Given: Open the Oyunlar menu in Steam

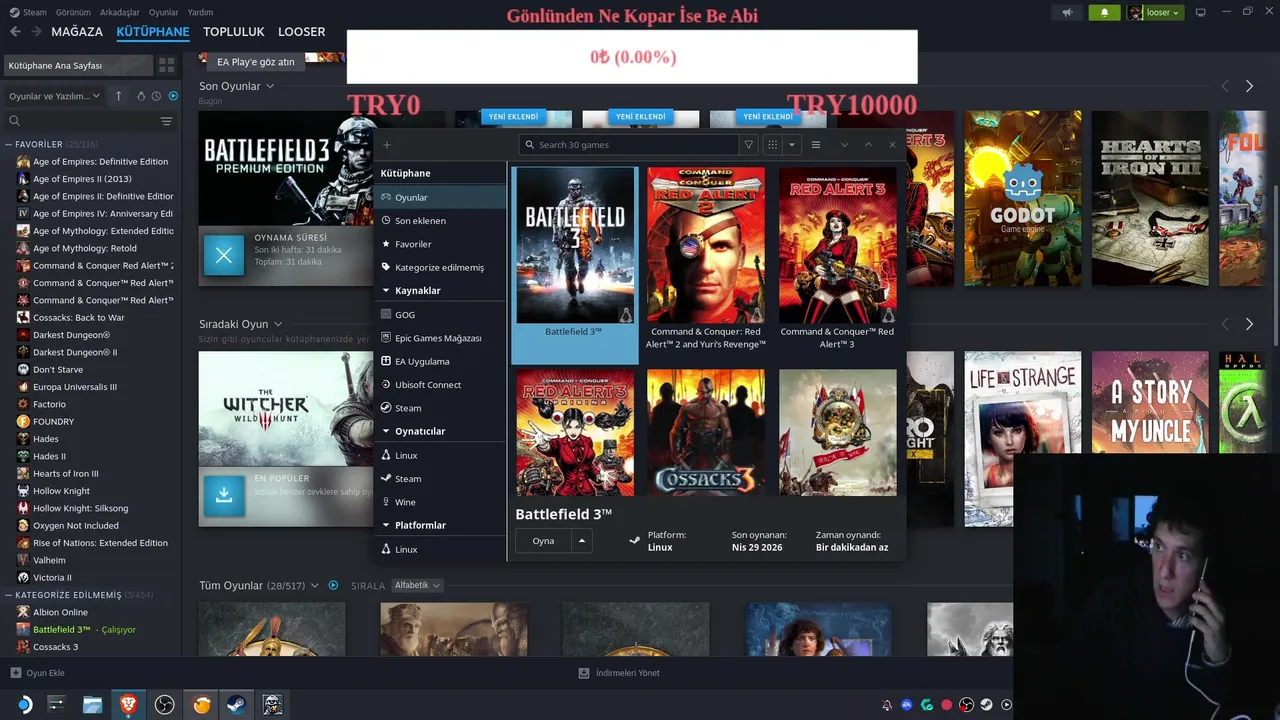Looking at the screenshot, I should click(164, 12).
